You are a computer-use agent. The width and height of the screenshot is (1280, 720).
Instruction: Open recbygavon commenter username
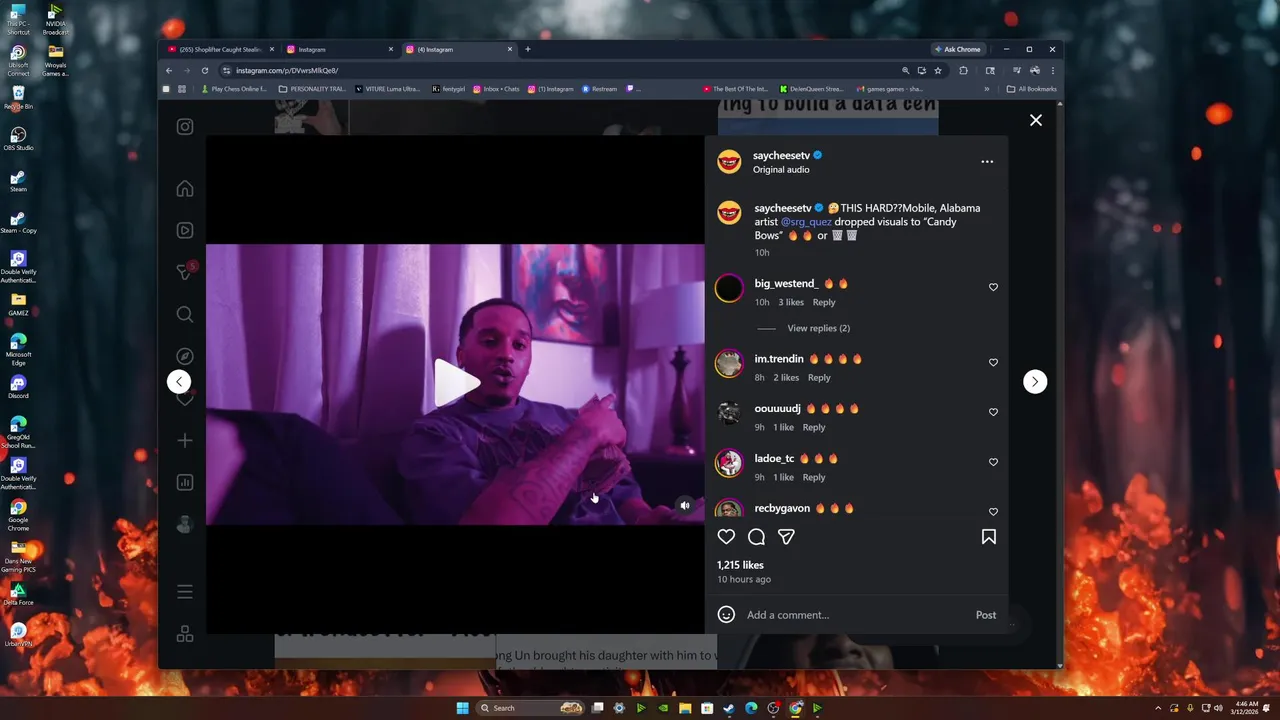[782, 508]
